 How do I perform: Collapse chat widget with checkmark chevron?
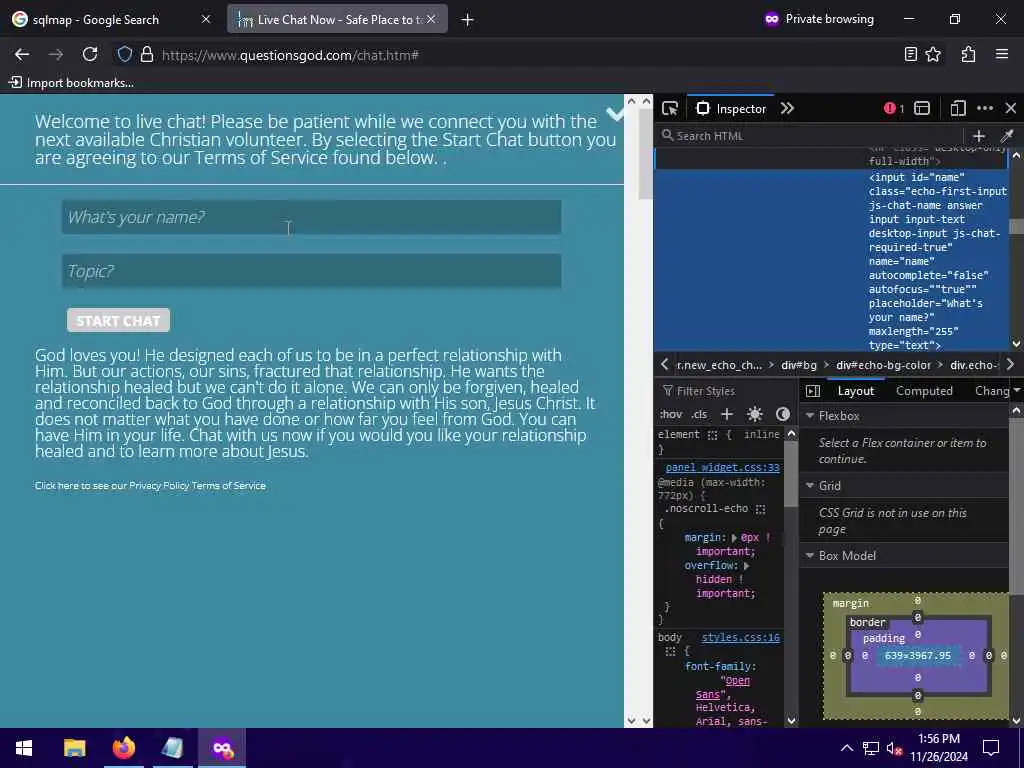pos(615,114)
